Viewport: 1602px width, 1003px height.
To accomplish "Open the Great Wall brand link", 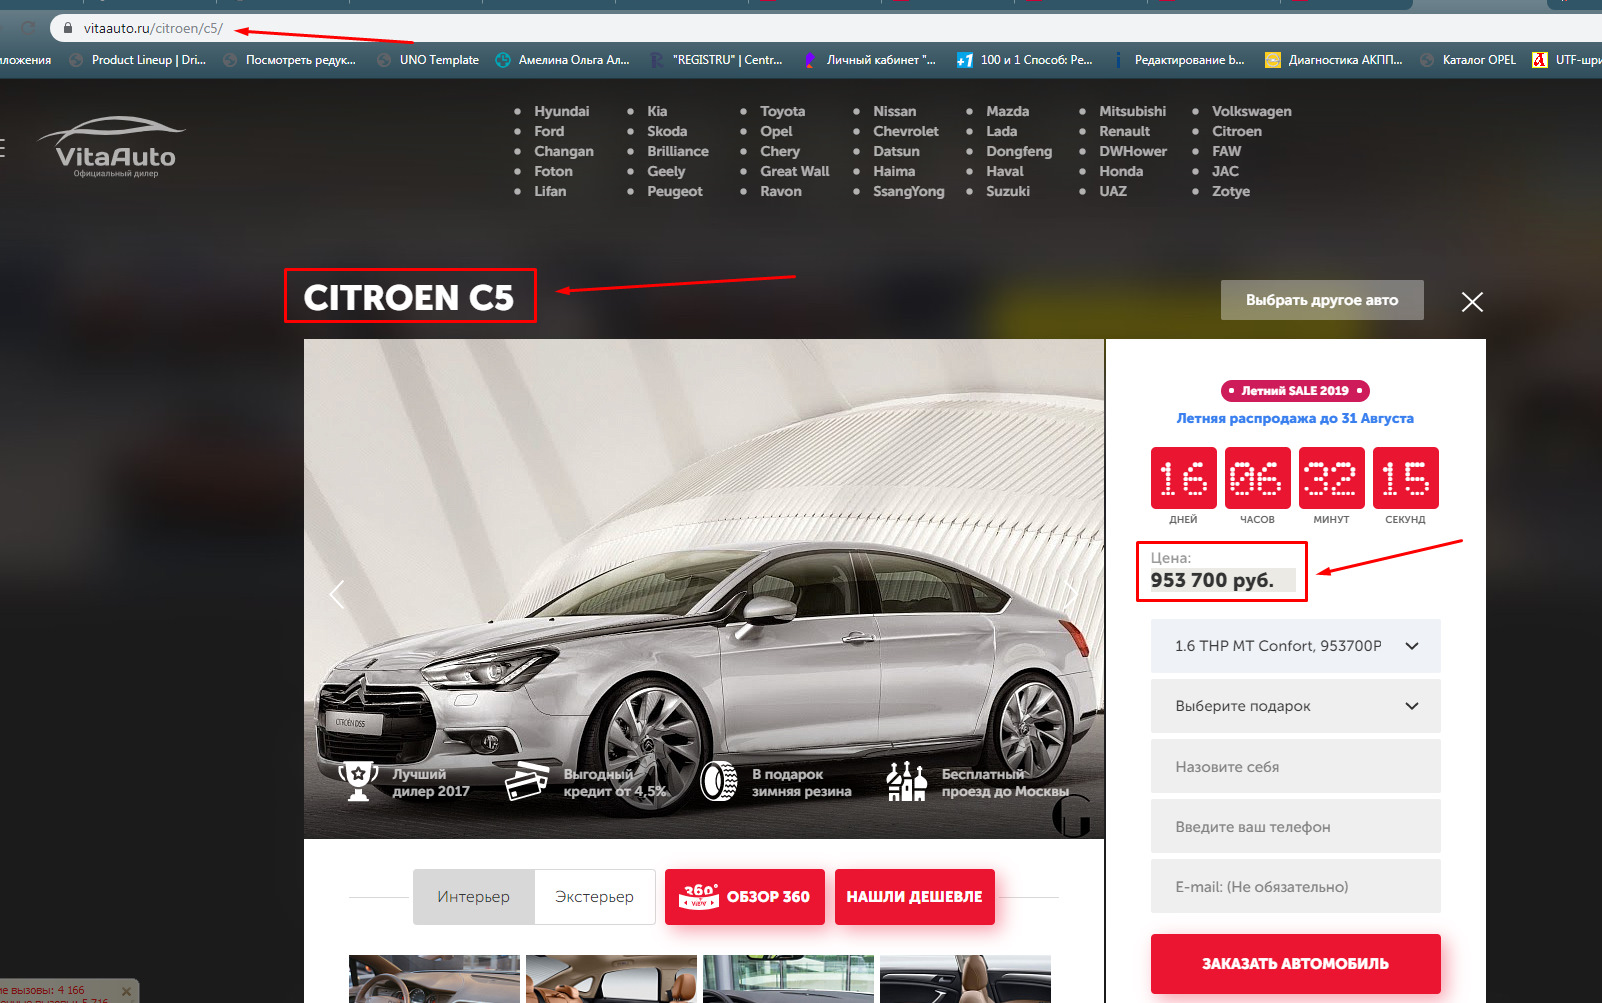I will (795, 171).
